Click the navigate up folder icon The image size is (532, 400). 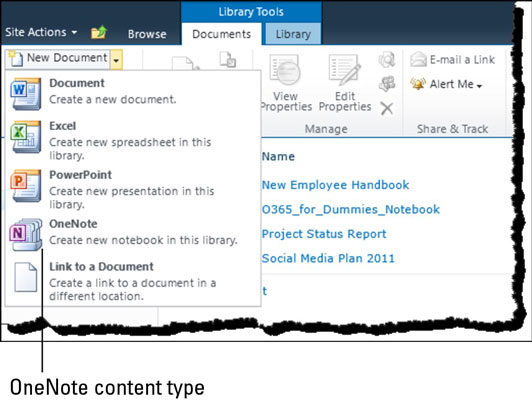[x=99, y=33]
